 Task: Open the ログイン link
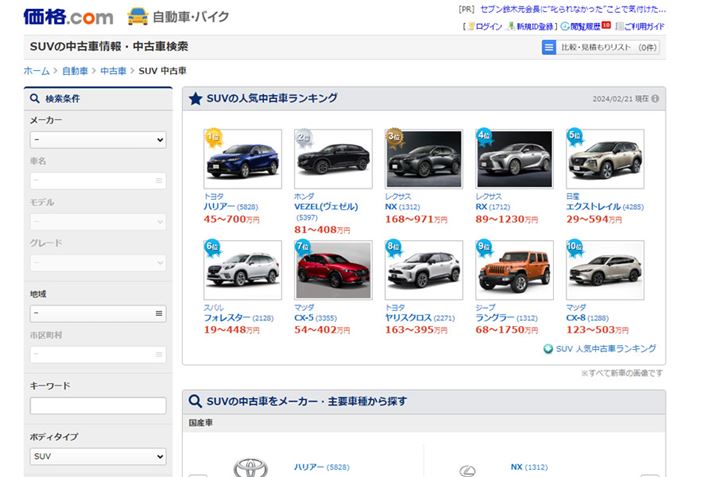point(488,26)
